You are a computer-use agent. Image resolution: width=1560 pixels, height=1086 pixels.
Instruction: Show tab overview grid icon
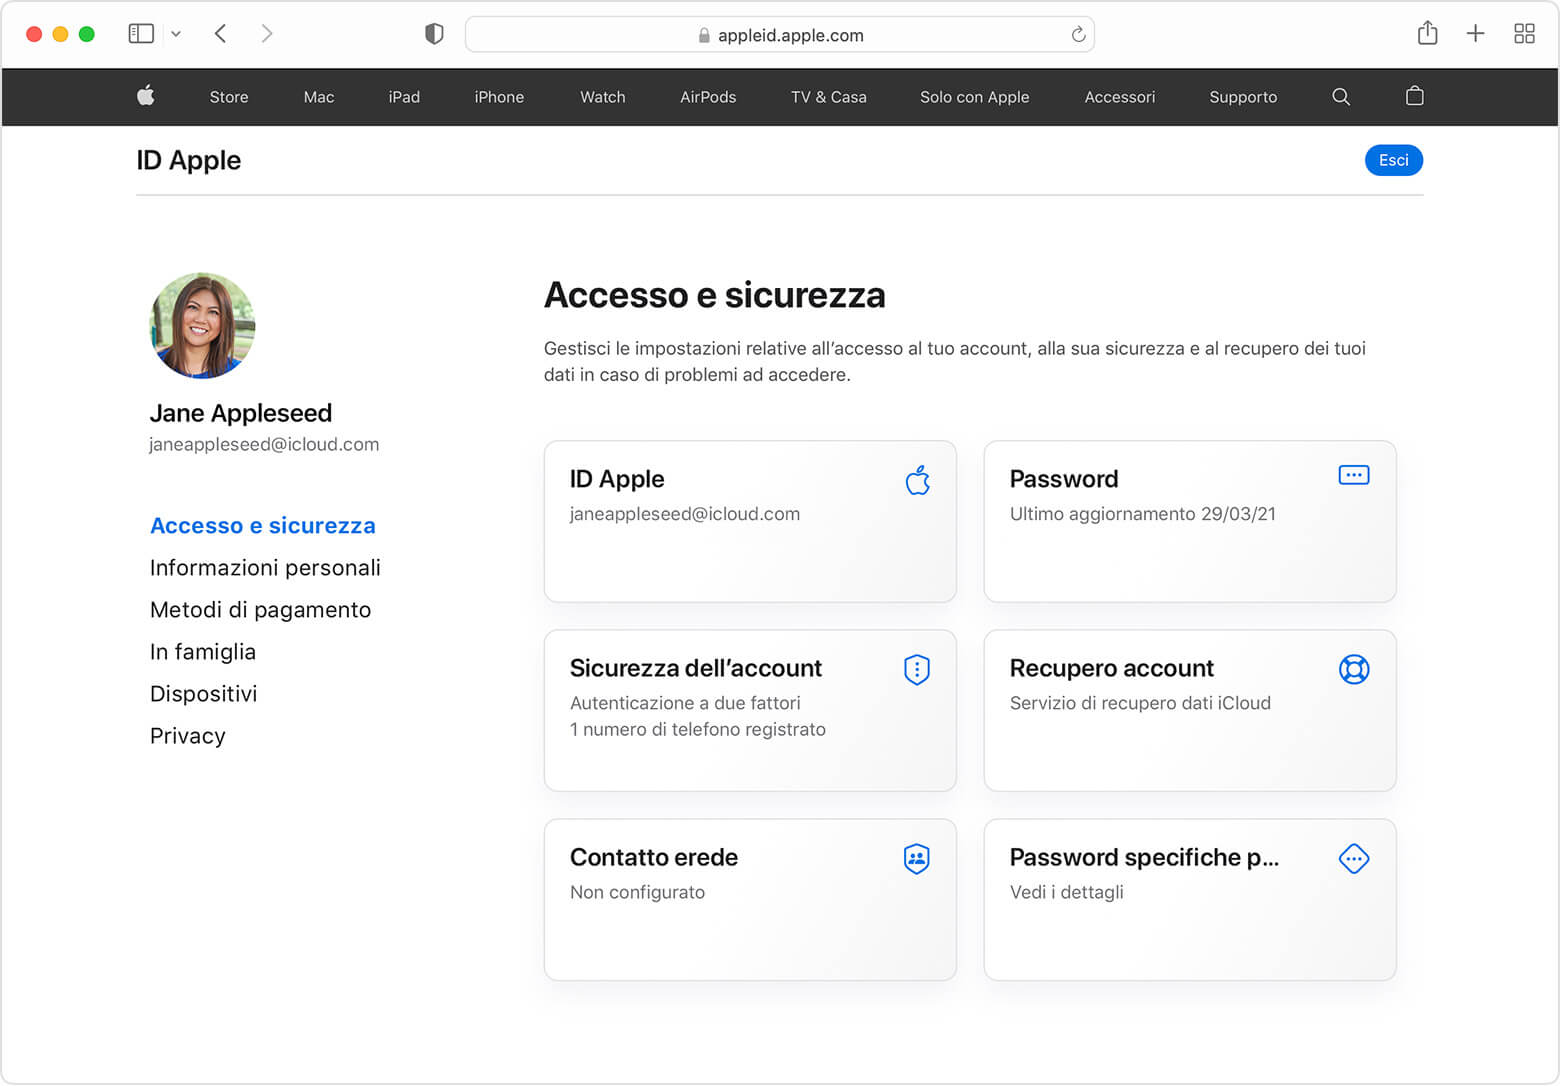[x=1524, y=34]
